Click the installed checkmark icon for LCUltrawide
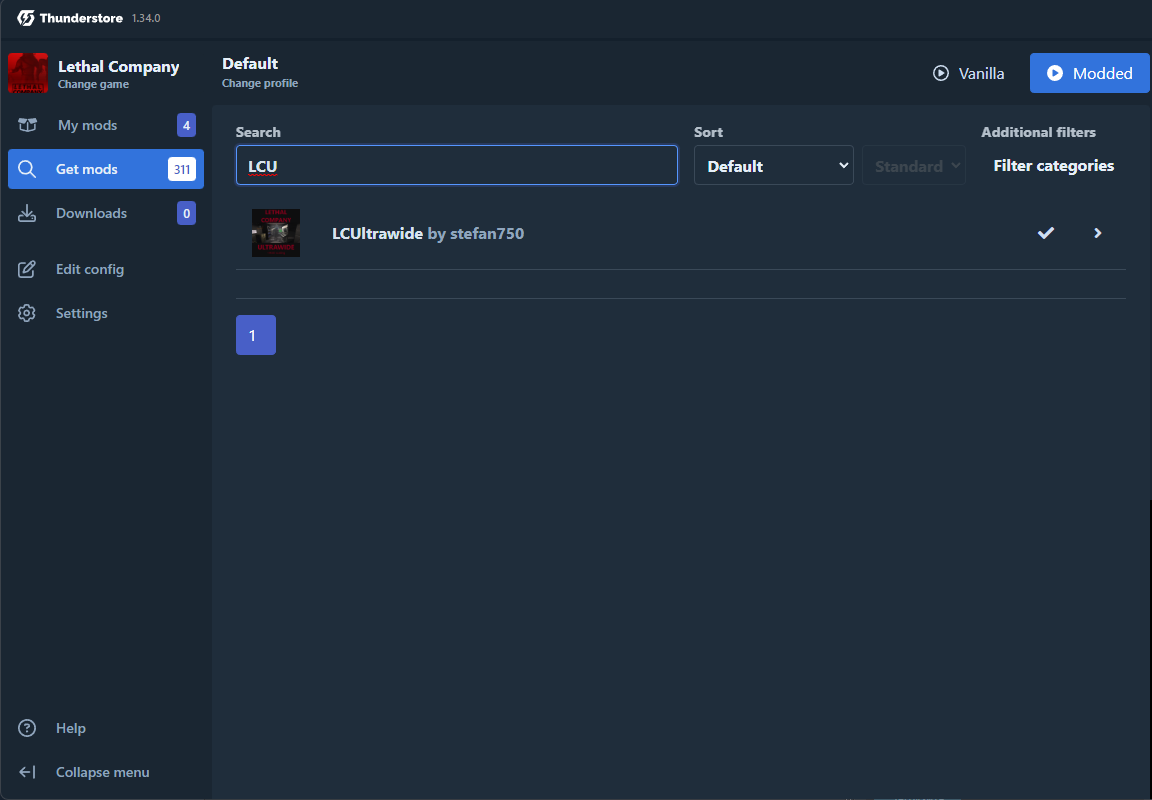This screenshot has height=800, width=1152. 1045,233
